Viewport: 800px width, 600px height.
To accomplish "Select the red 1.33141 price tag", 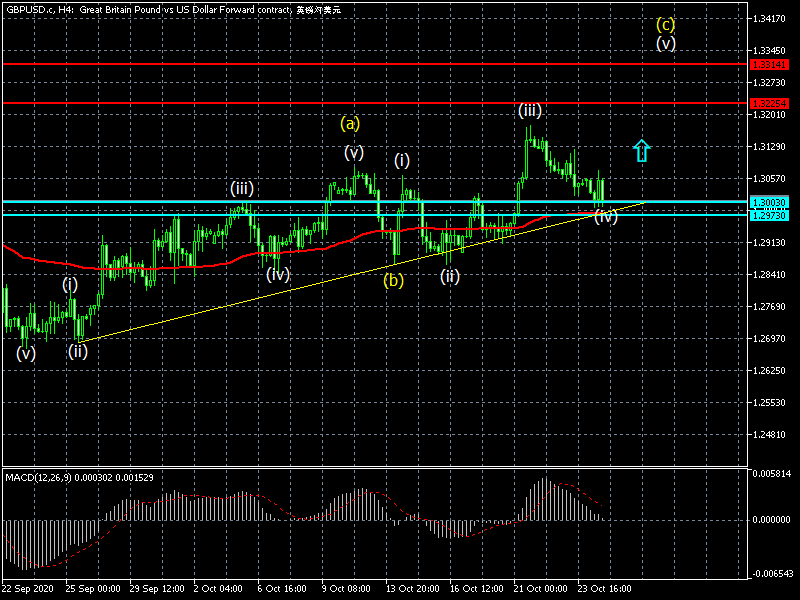I will [769, 65].
